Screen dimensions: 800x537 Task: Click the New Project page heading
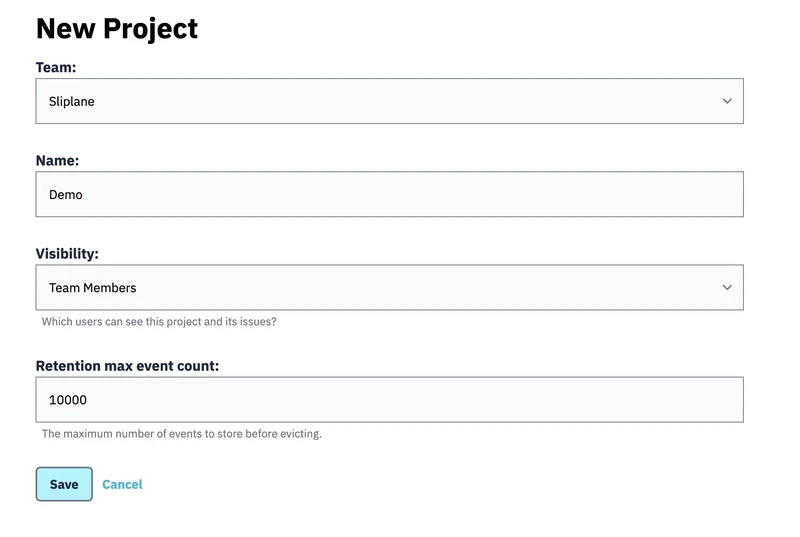(x=117, y=29)
